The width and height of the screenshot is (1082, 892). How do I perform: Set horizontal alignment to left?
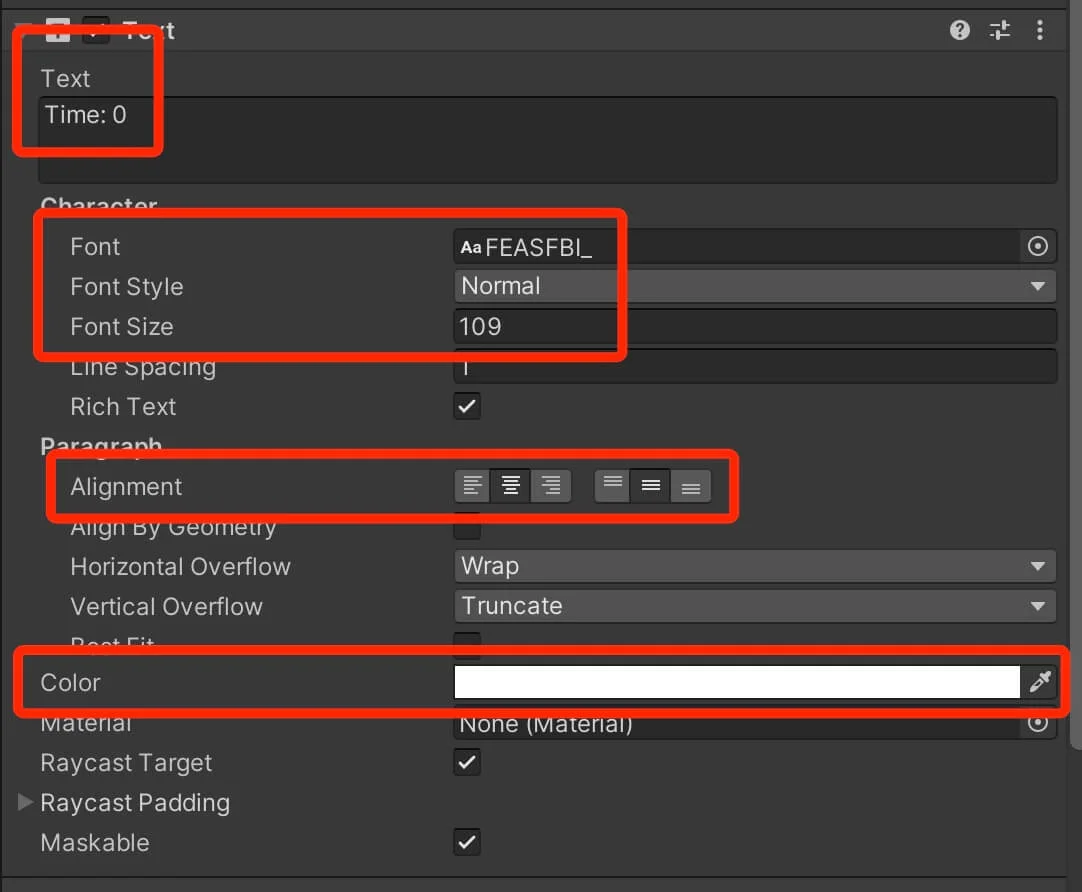[x=473, y=486]
